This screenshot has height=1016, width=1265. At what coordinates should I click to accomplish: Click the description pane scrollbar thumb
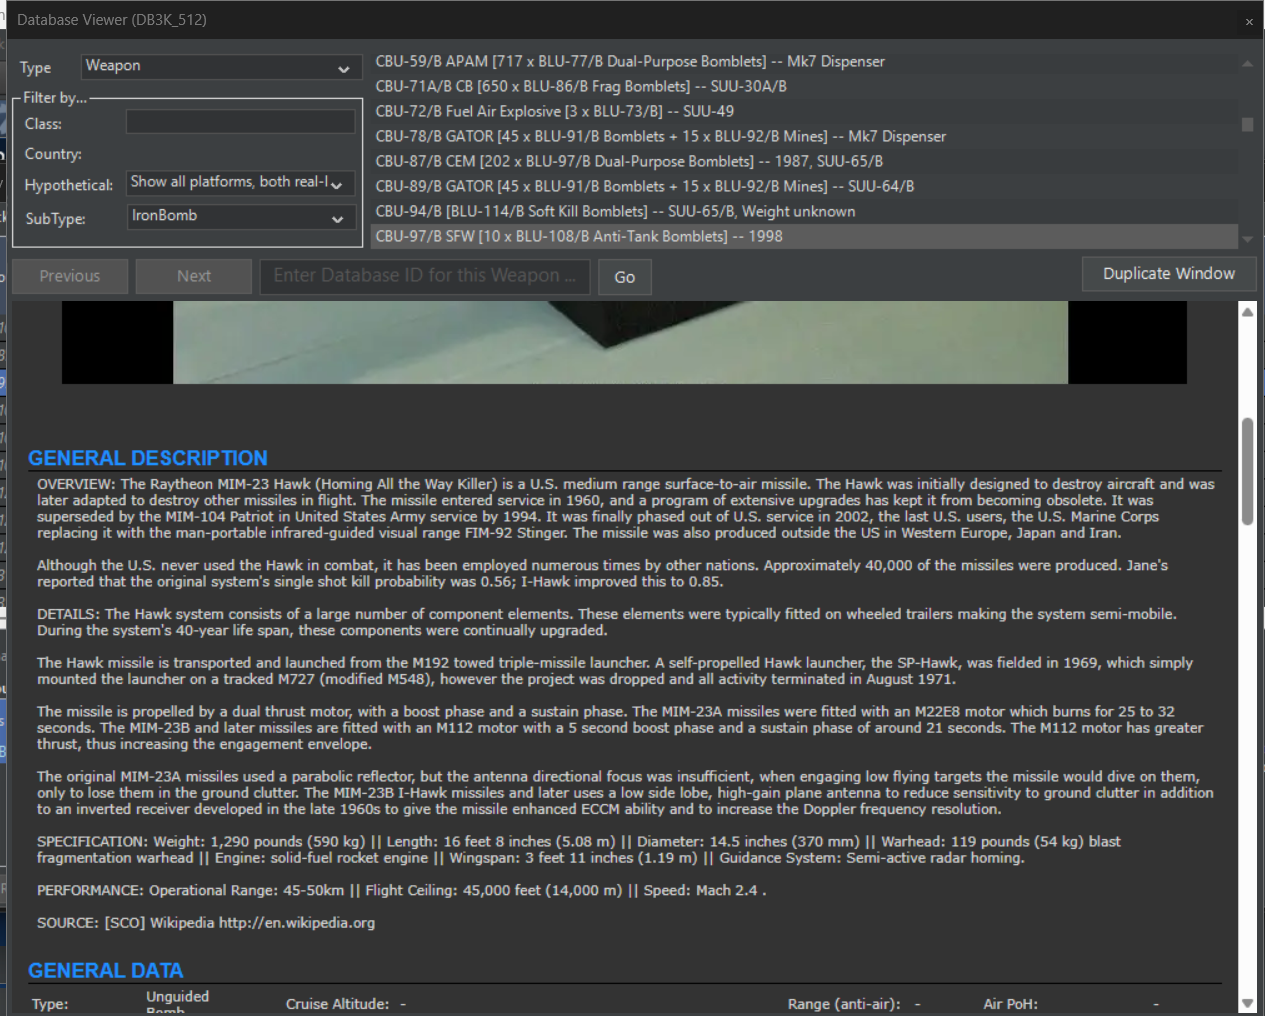coord(1247,471)
